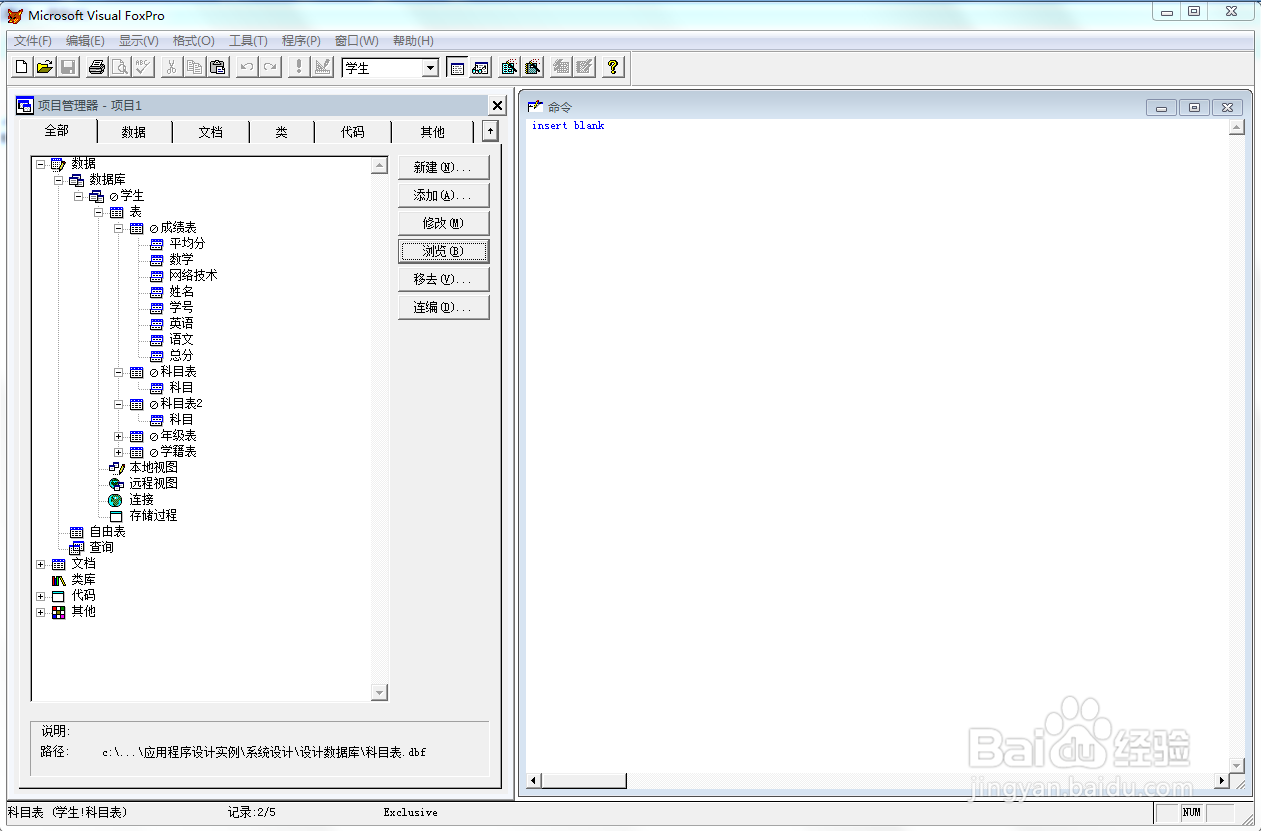Click the Form wizard toolbar icon
This screenshot has width=1261, height=831.
coord(509,67)
